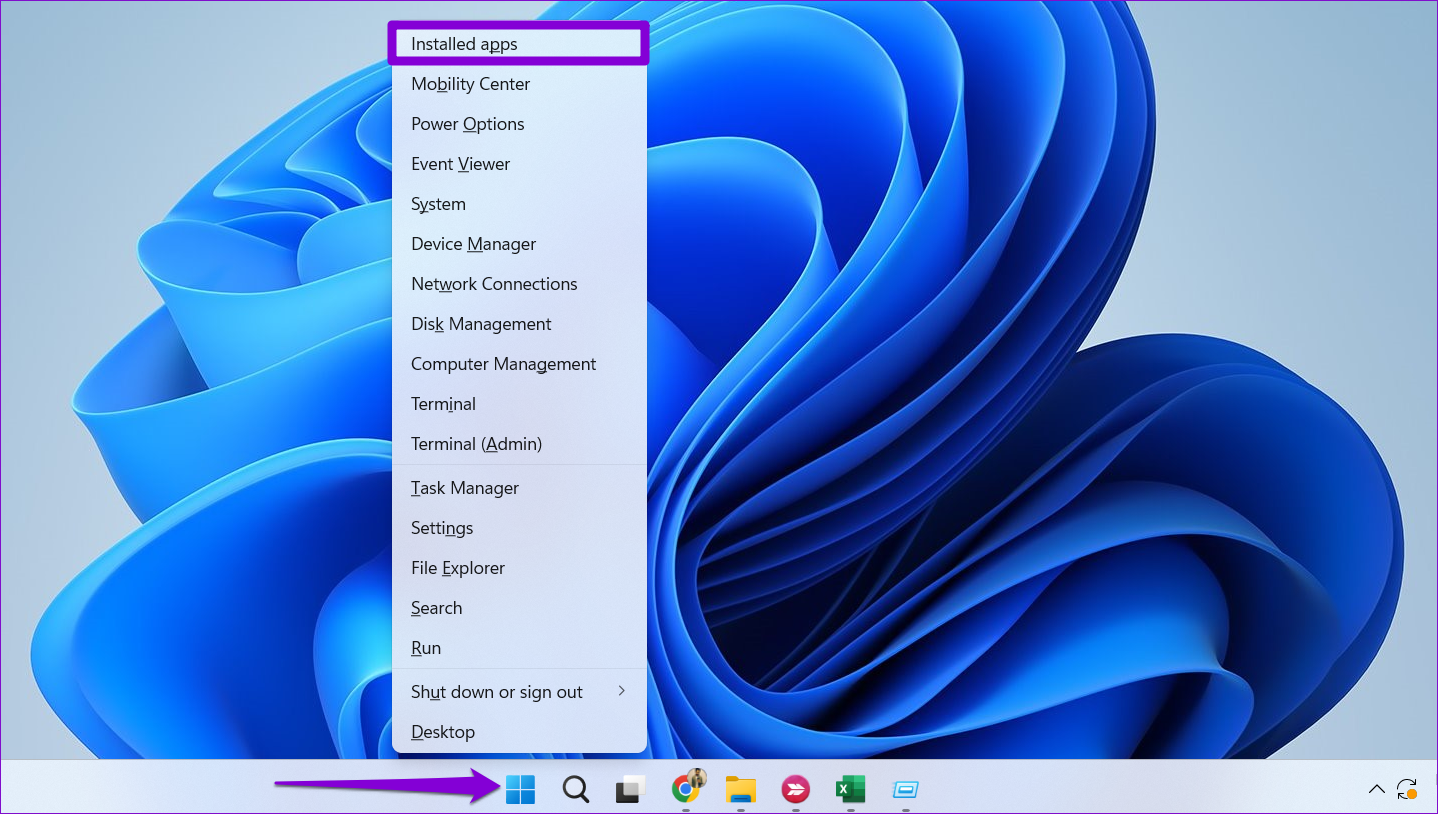Show hidden system tray icons

pos(1377,789)
